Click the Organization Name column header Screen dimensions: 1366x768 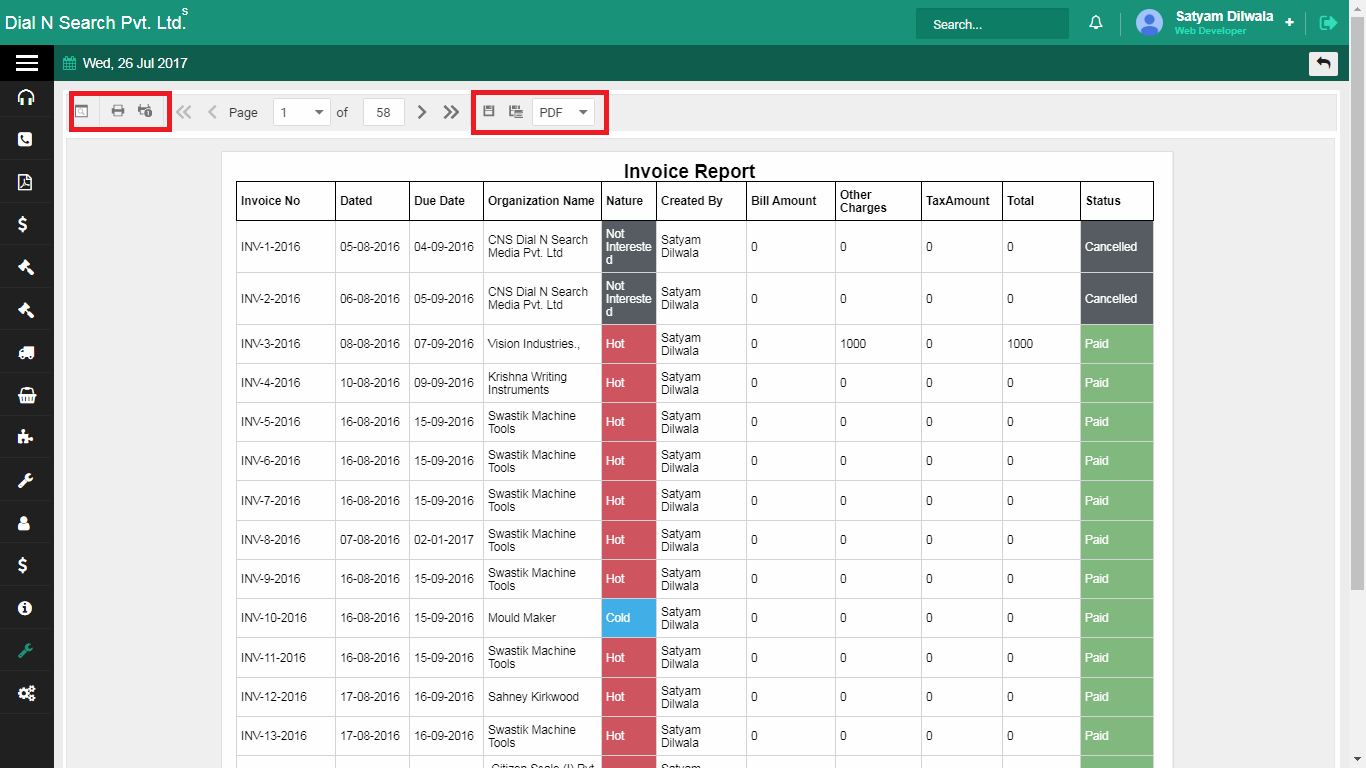tap(542, 201)
